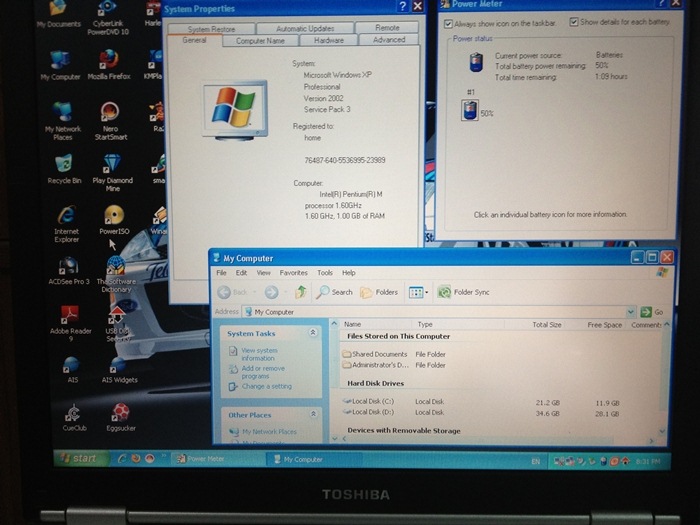Collapse the System Tasks panel

(313, 333)
